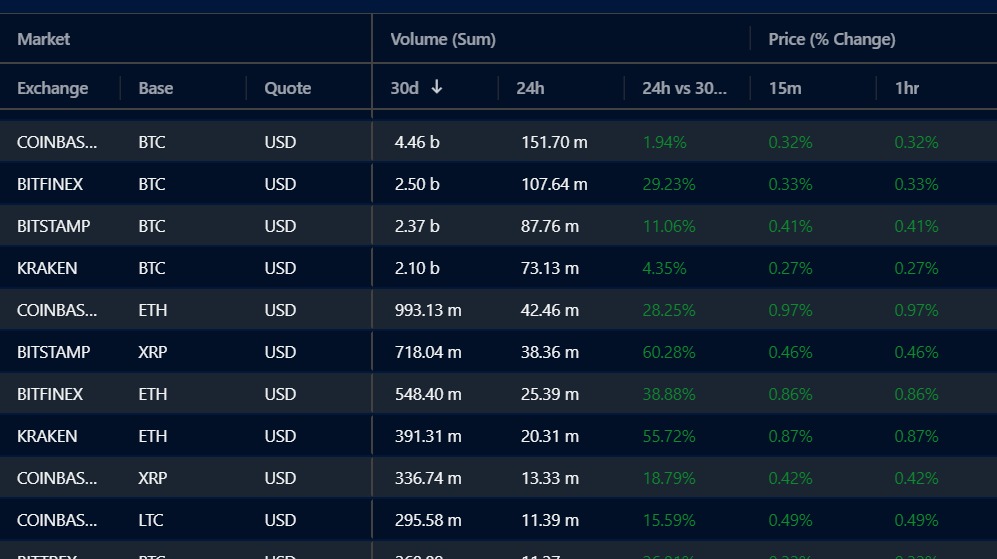Click the Volume (Sum) group header
Image resolution: width=997 pixels, height=559 pixels.
pos(443,39)
